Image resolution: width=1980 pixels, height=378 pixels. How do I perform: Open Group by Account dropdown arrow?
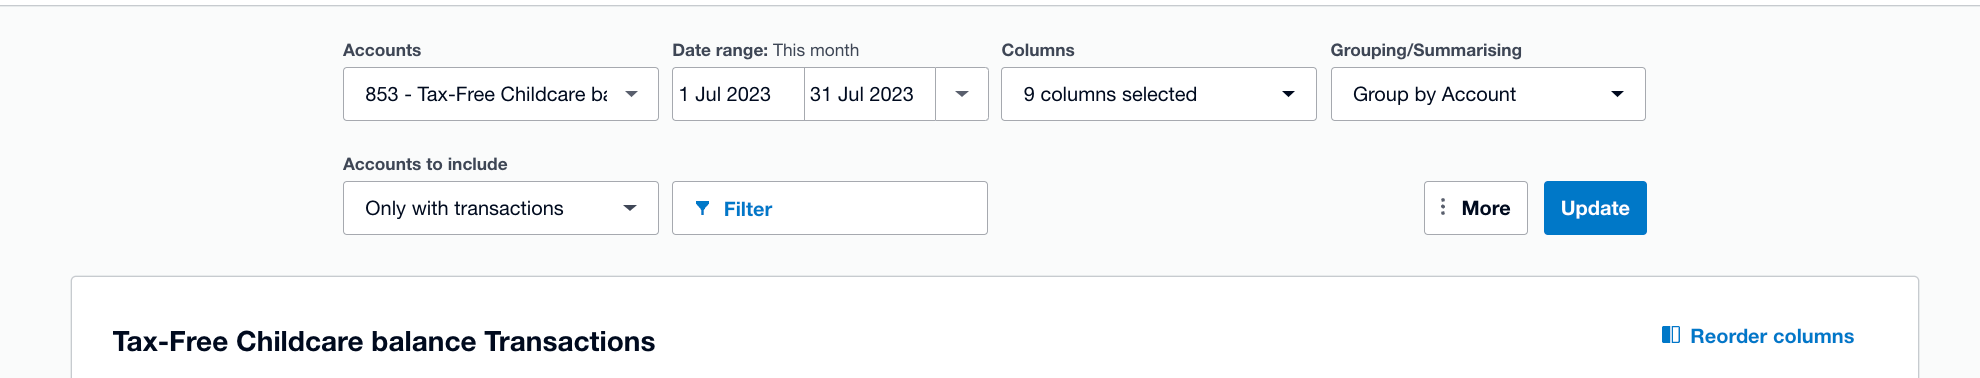tap(1617, 94)
